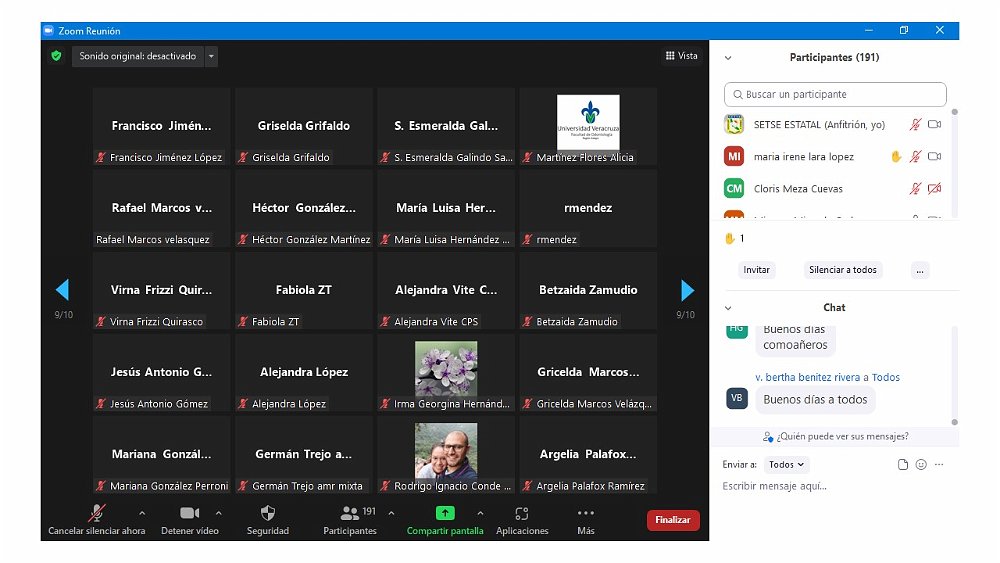Viewport: 1000px width, 563px height.
Task: Open the three-dots menu beside Silenciar a todos
Action: (920, 270)
